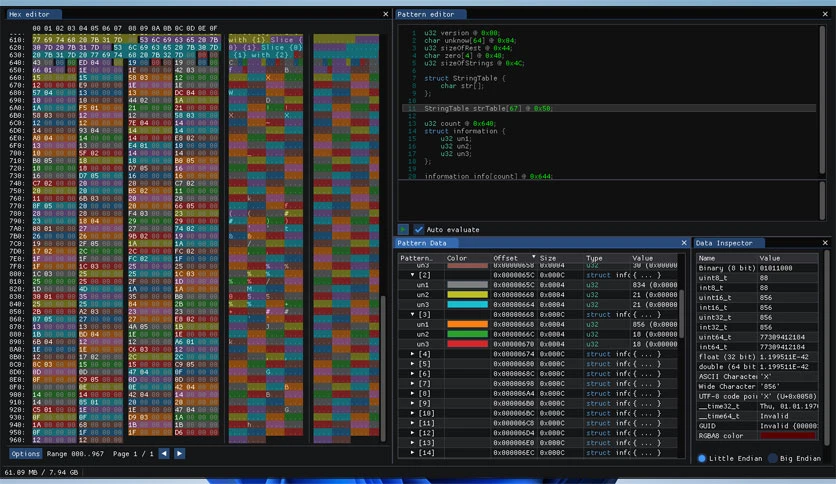Screen dimensions: 836x484
Task: Select the Big Endian radio button
Action: (x=772, y=458)
